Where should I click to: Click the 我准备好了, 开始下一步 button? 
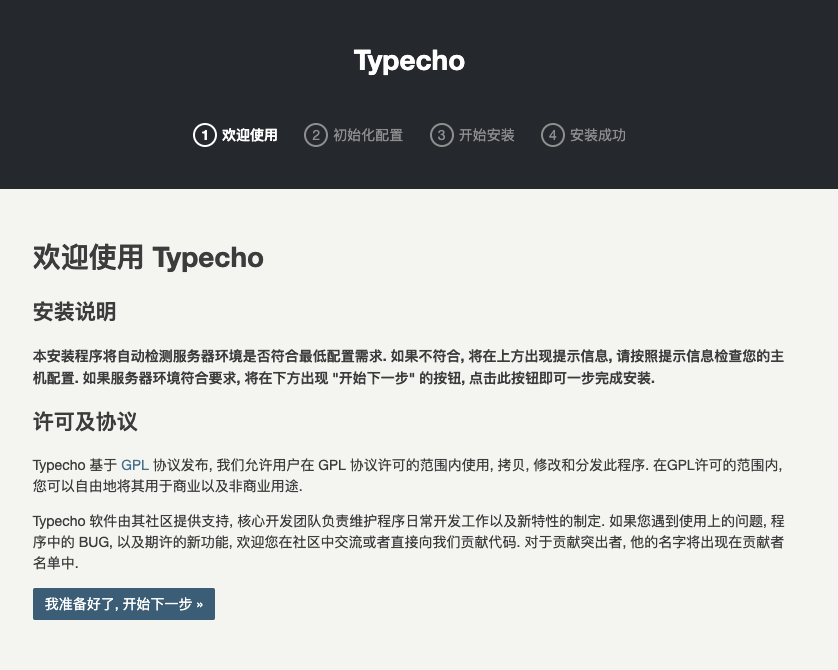pyautogui.click(x=124, y=604)
